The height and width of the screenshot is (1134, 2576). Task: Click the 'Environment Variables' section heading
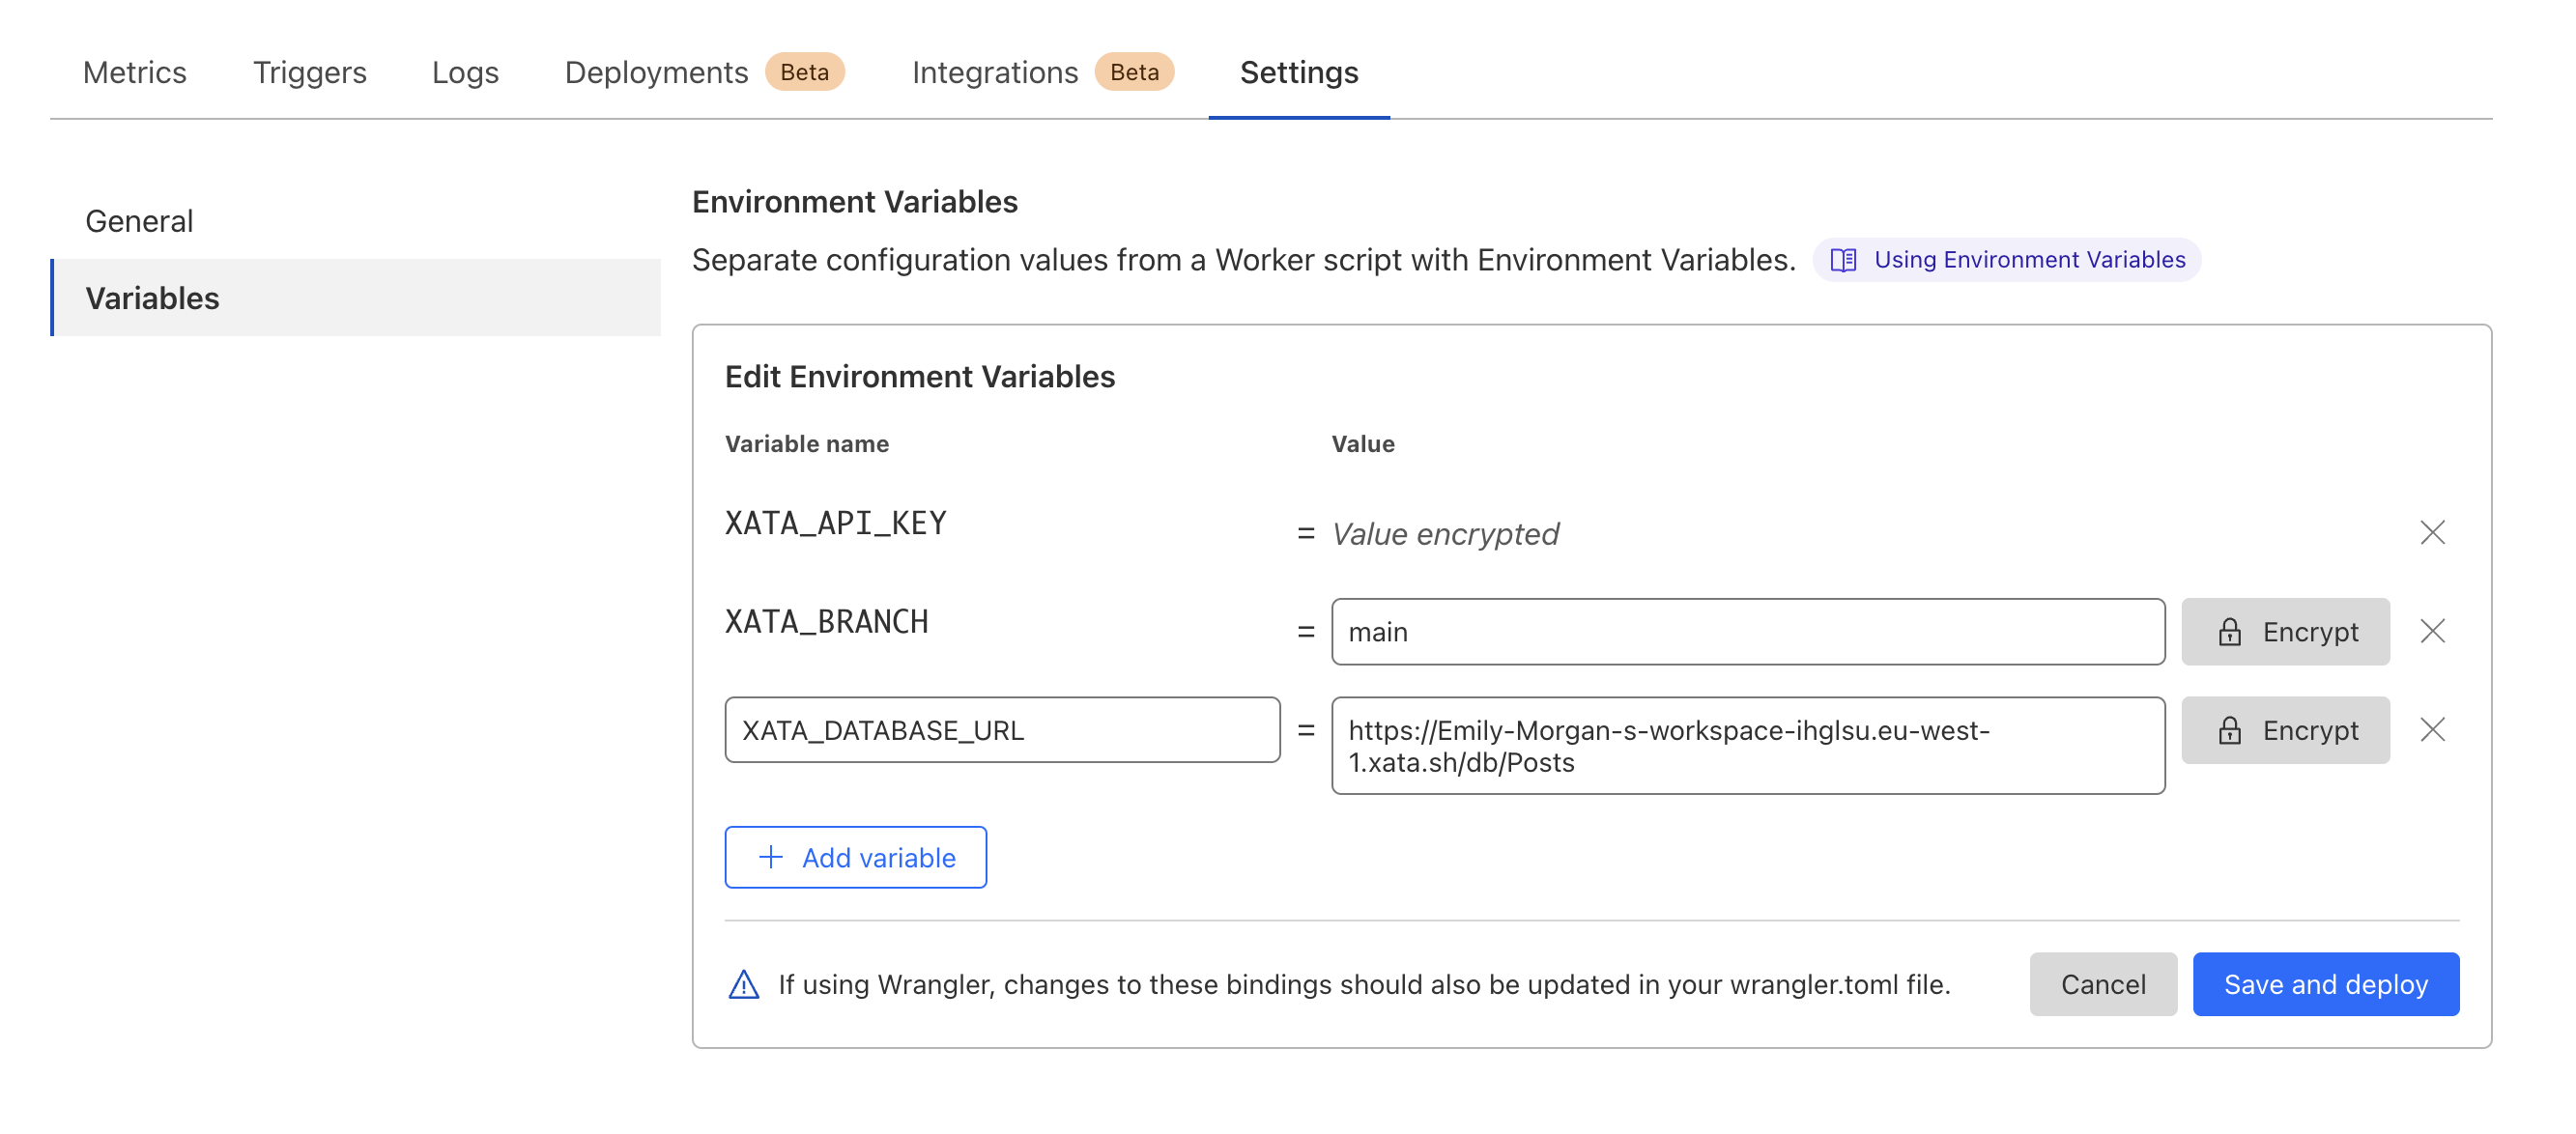click(854, 201)
